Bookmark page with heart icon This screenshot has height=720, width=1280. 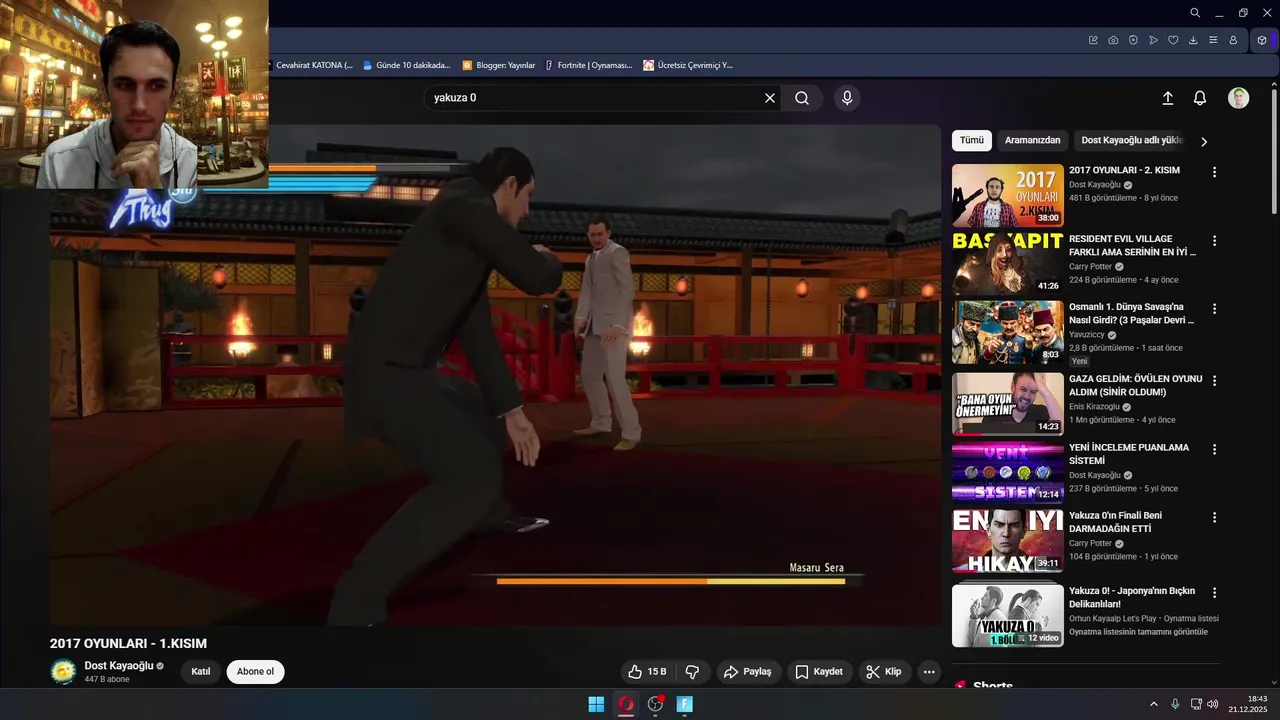tap(1173, 40)
